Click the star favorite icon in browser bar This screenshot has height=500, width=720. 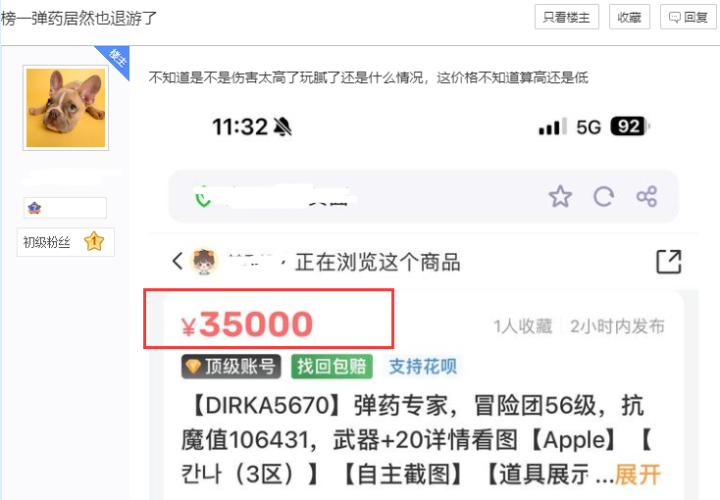[560, 197]
